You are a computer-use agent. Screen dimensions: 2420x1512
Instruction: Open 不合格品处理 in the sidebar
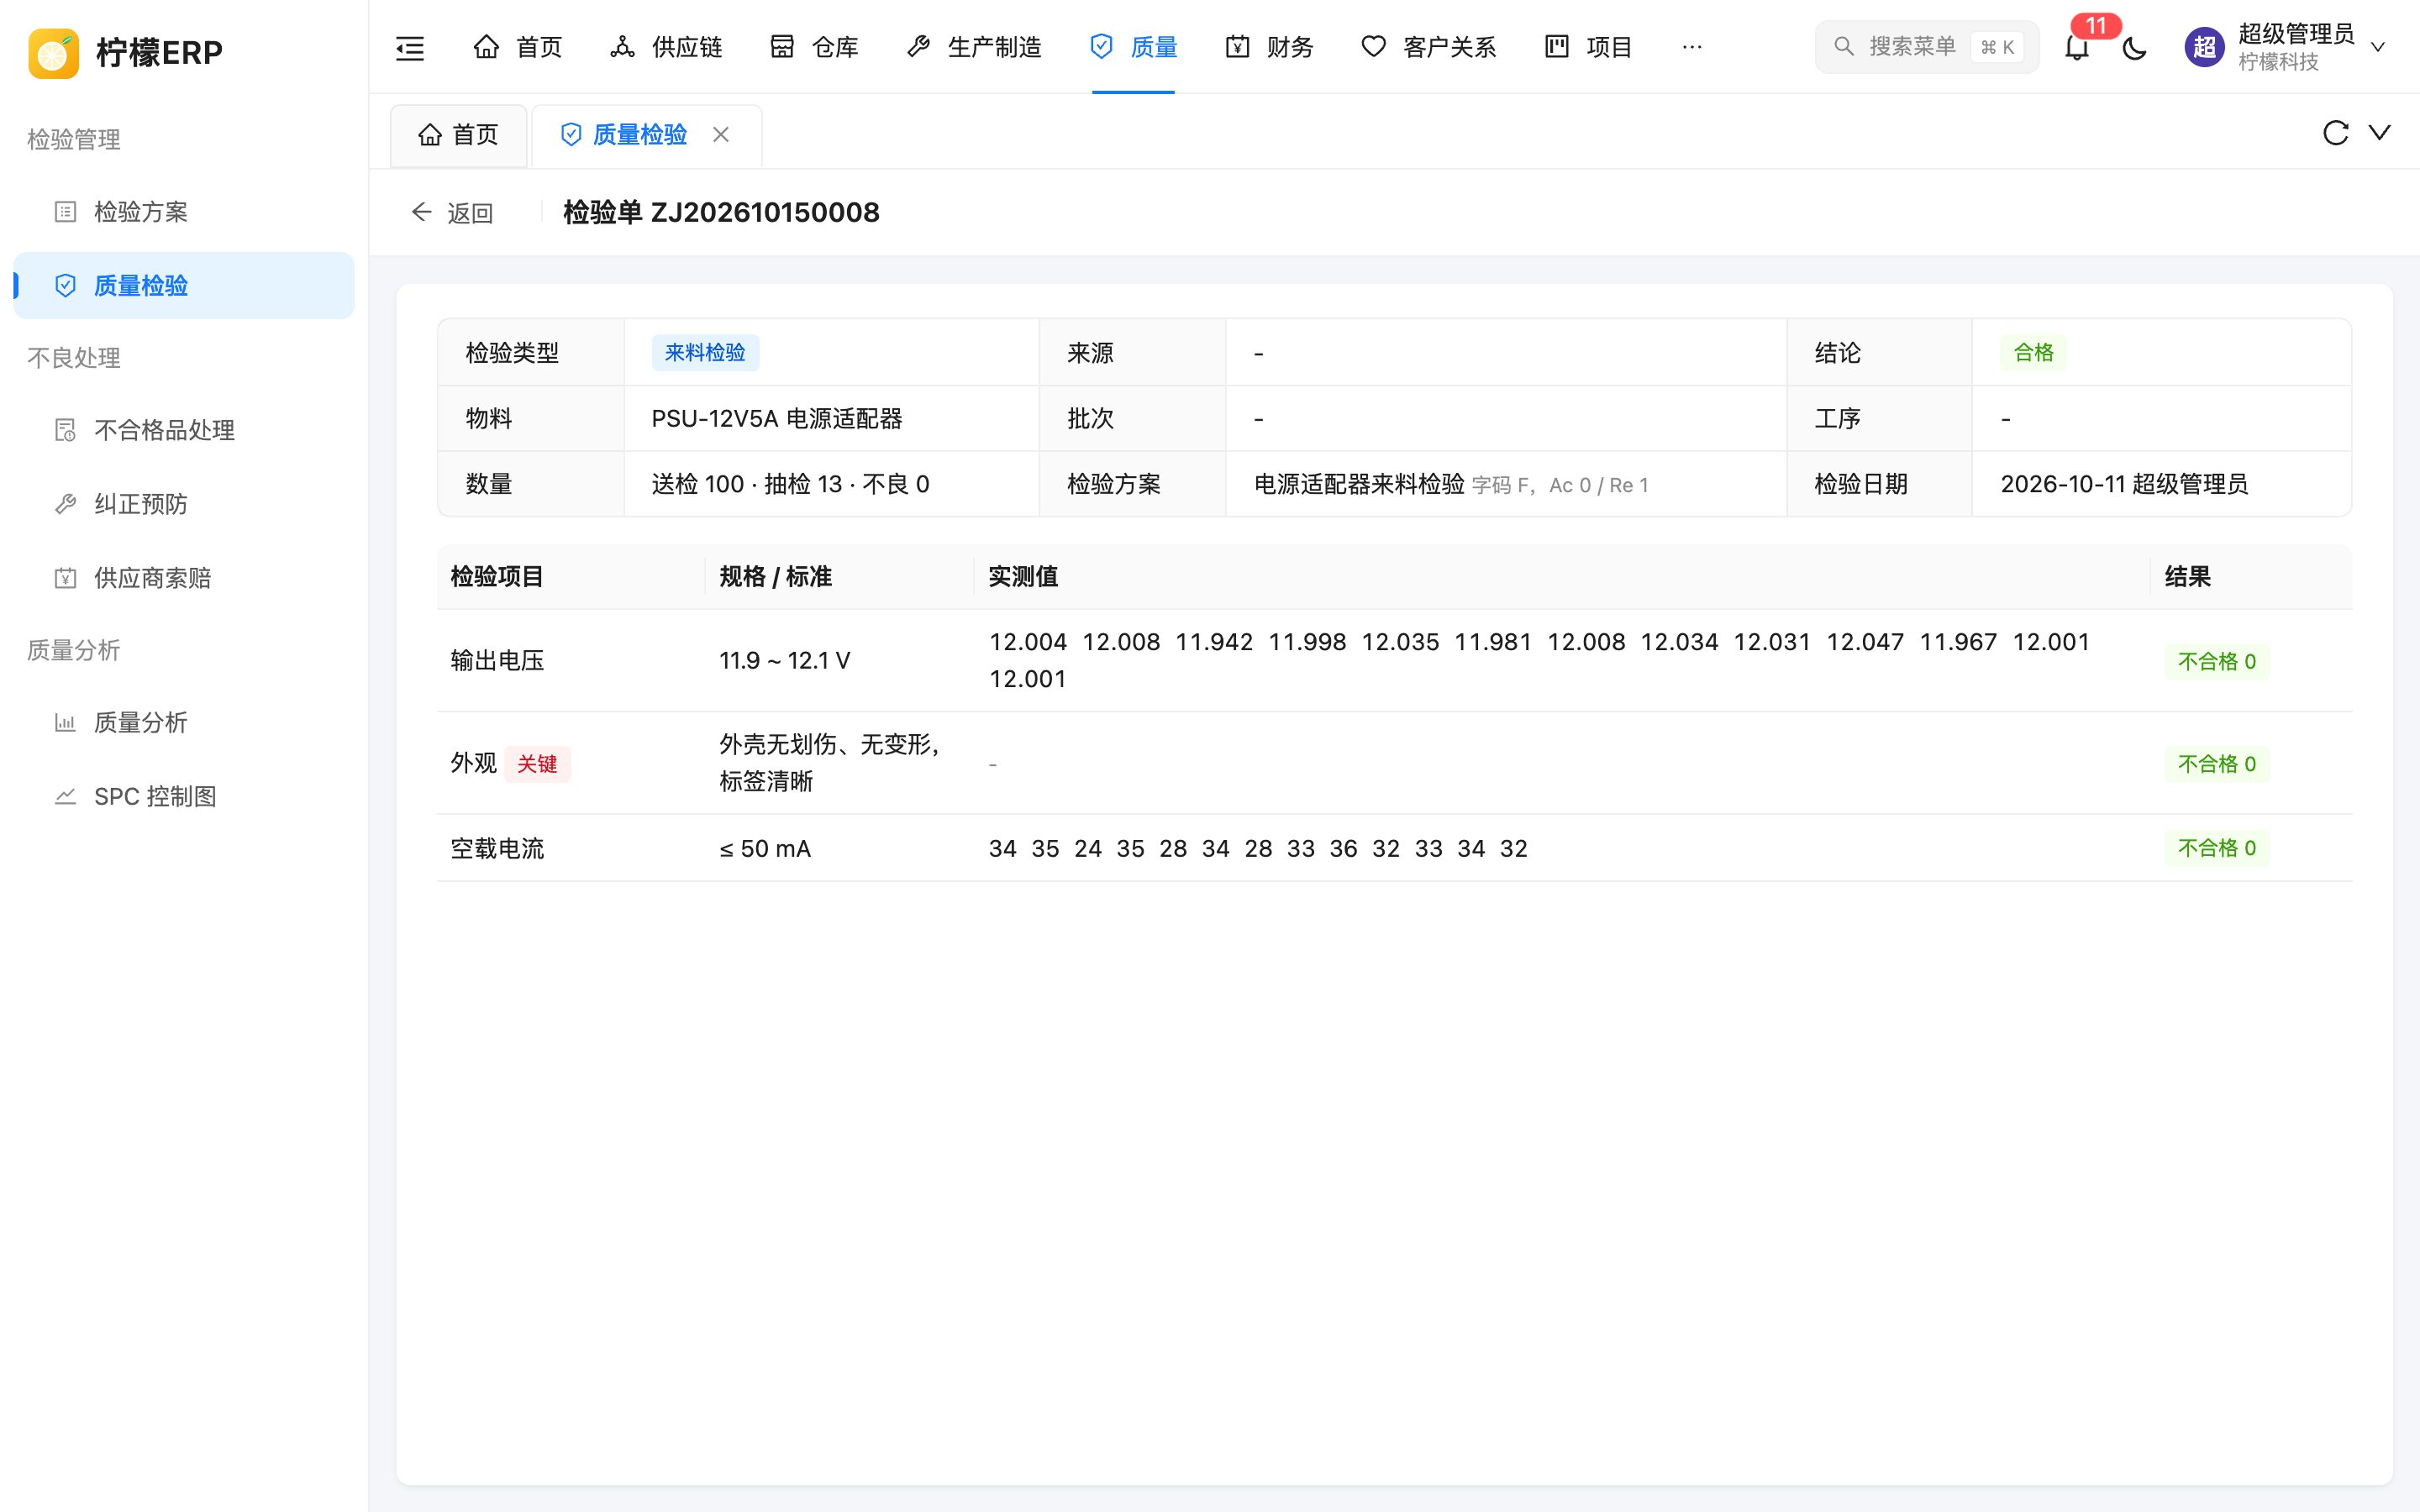[x=184, y=430]
